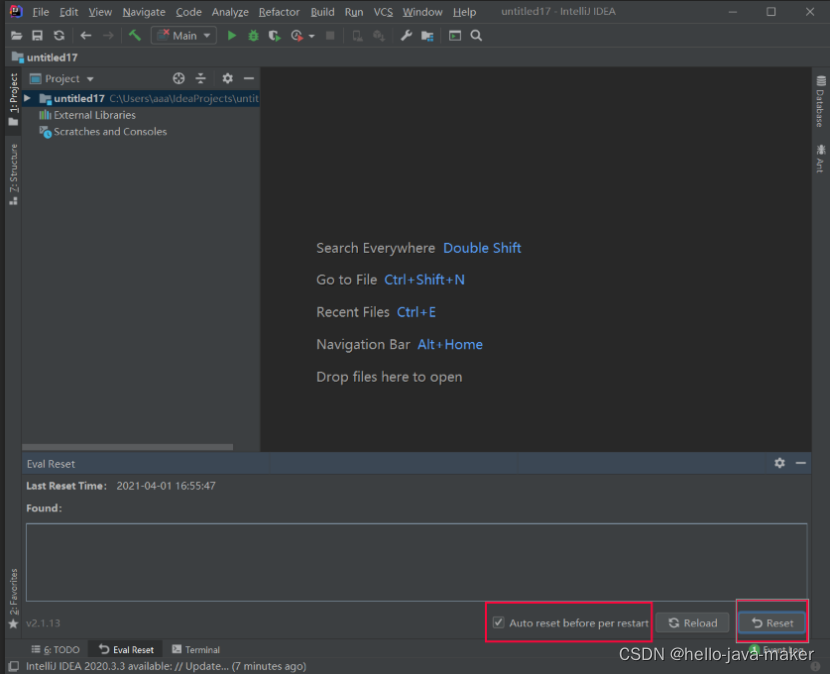Open the Navigate menu

144,12
